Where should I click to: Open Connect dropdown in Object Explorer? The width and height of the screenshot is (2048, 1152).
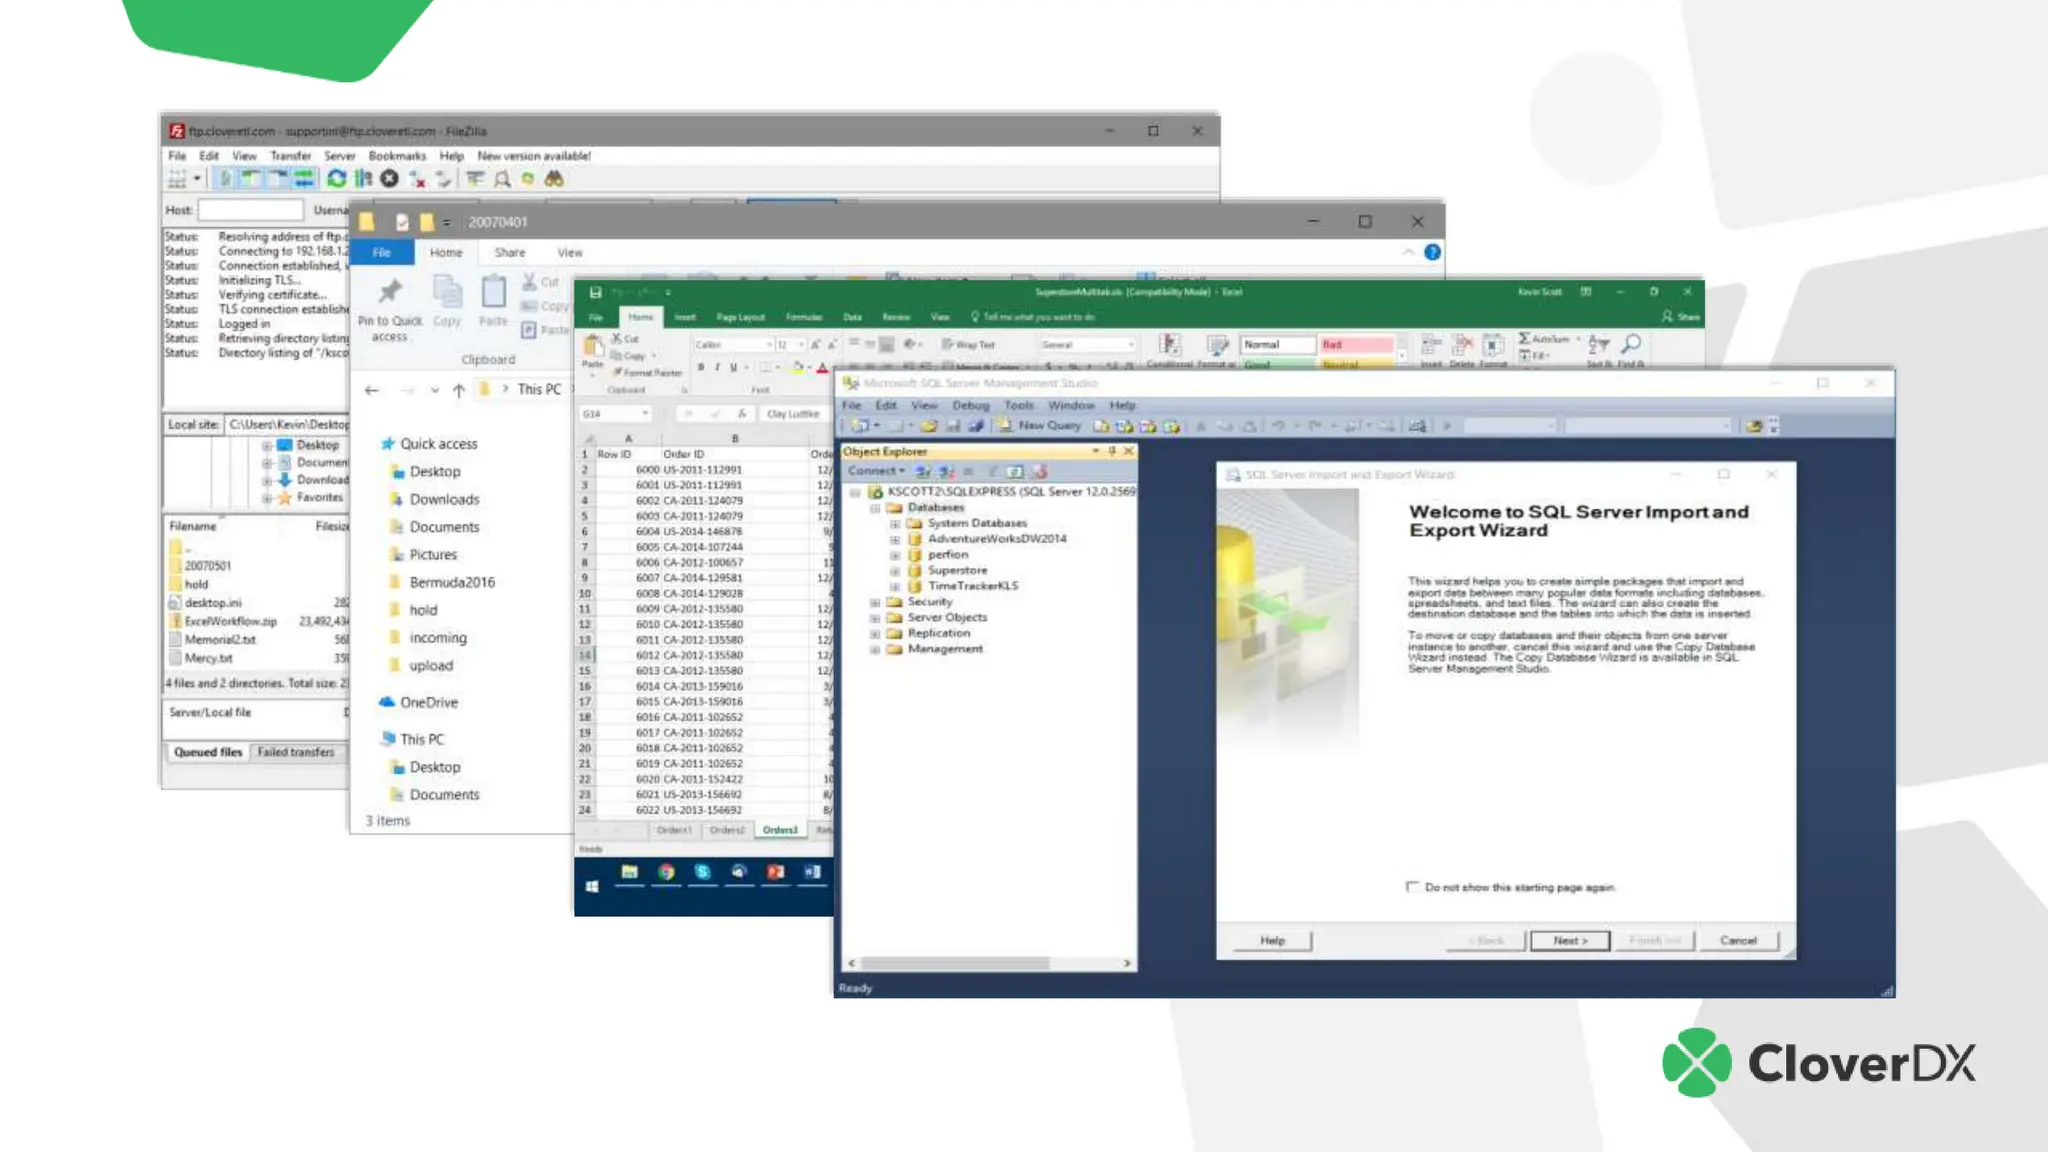click(x=877, y=471)
